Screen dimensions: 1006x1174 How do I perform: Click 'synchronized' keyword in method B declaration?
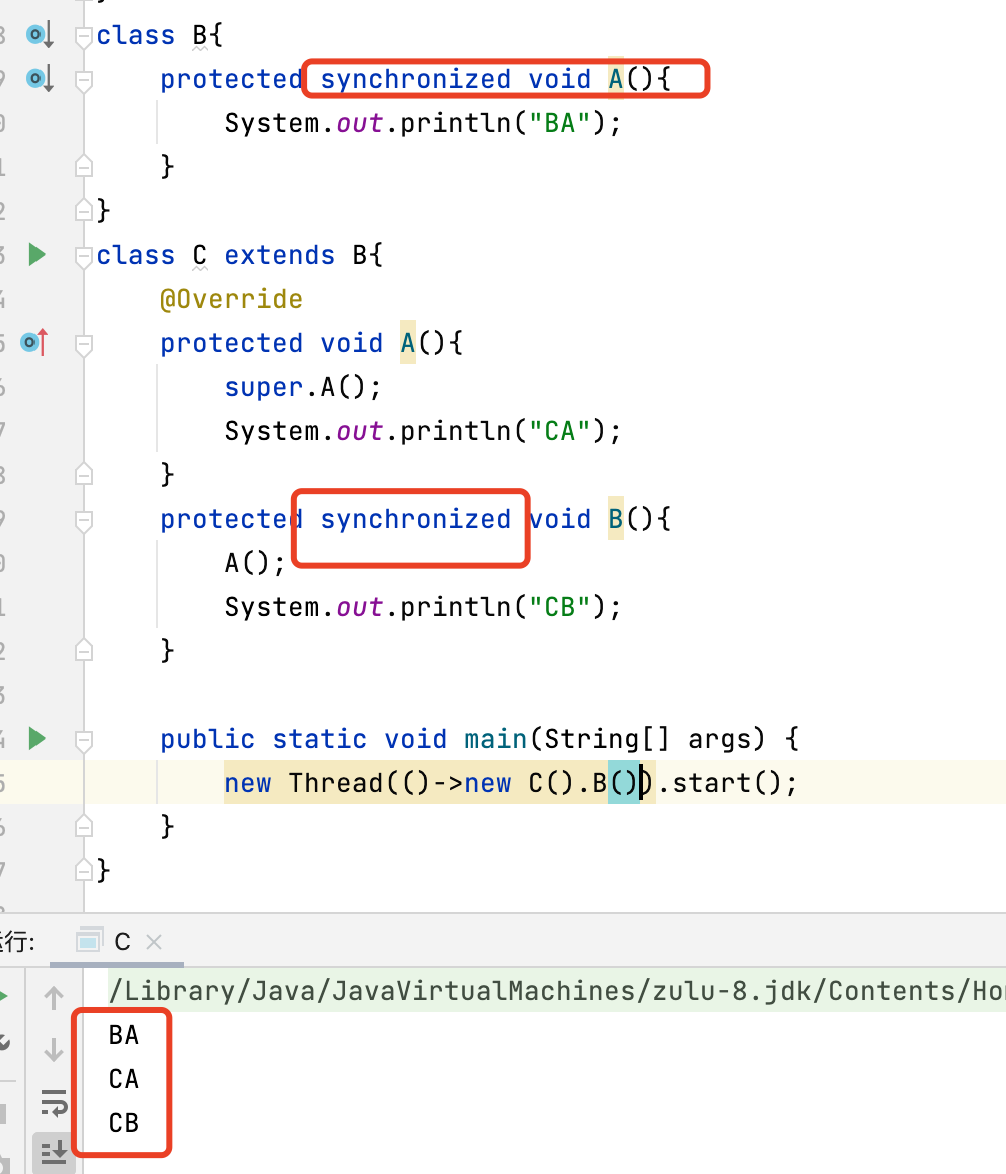click(x=415, y=519)
